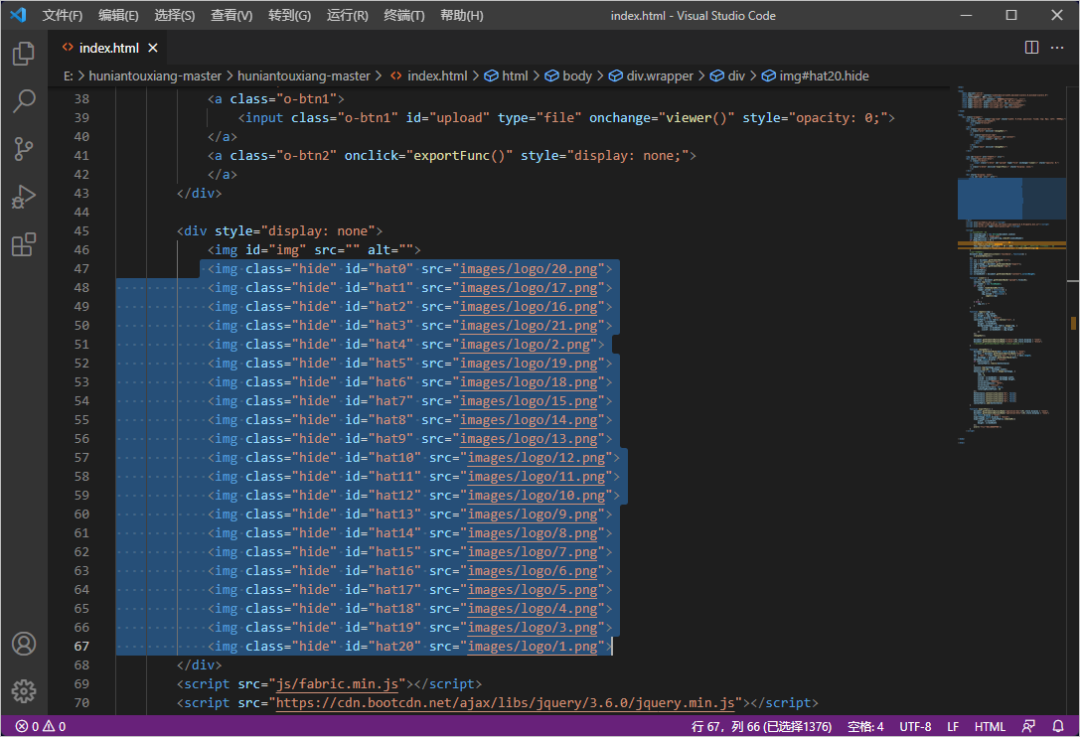Open the 终端(T) menu
Viewport: 1080px width, 737px height.
coord(404,16)
